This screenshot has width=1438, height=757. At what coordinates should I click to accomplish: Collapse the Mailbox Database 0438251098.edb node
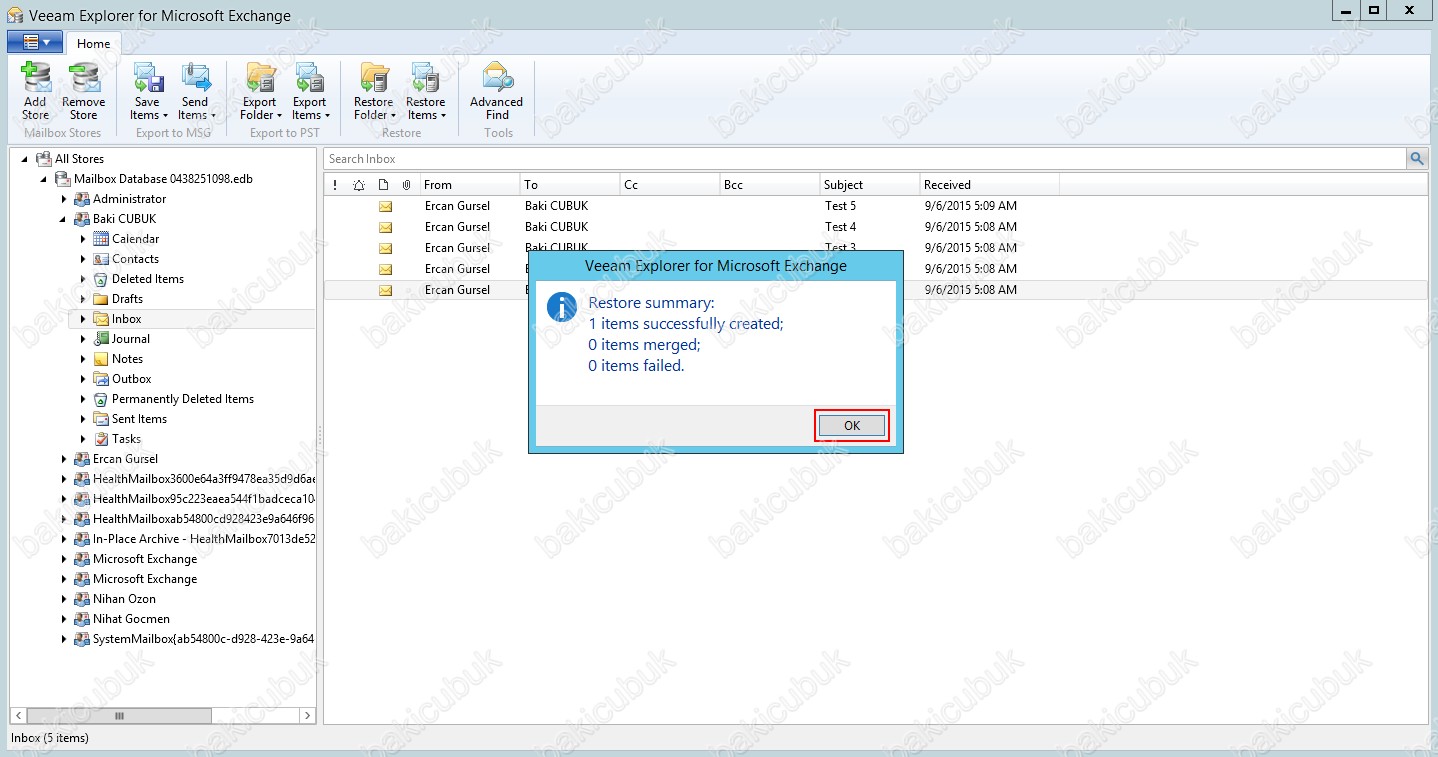point(44,179)
